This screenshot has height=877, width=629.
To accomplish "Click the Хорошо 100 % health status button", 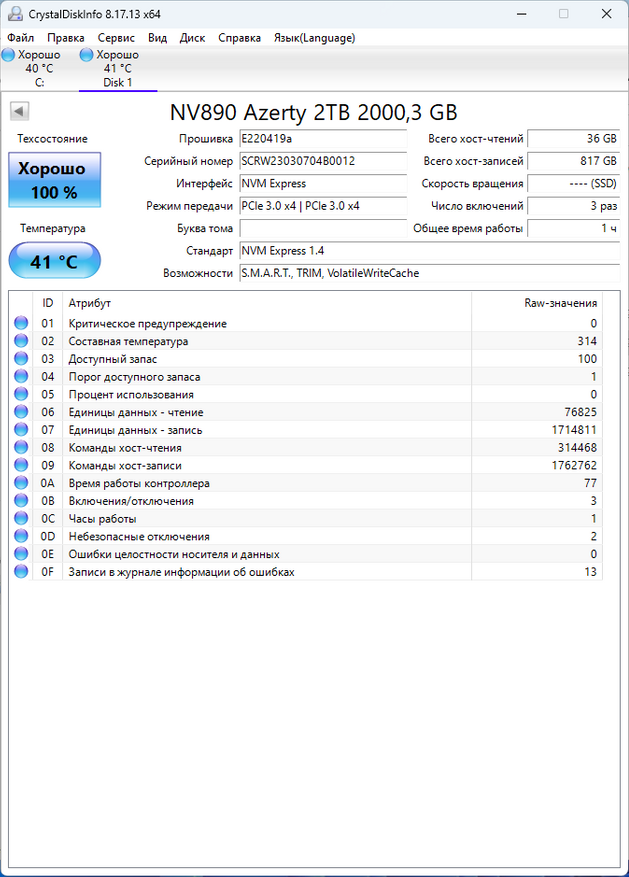I will (55, 180).
